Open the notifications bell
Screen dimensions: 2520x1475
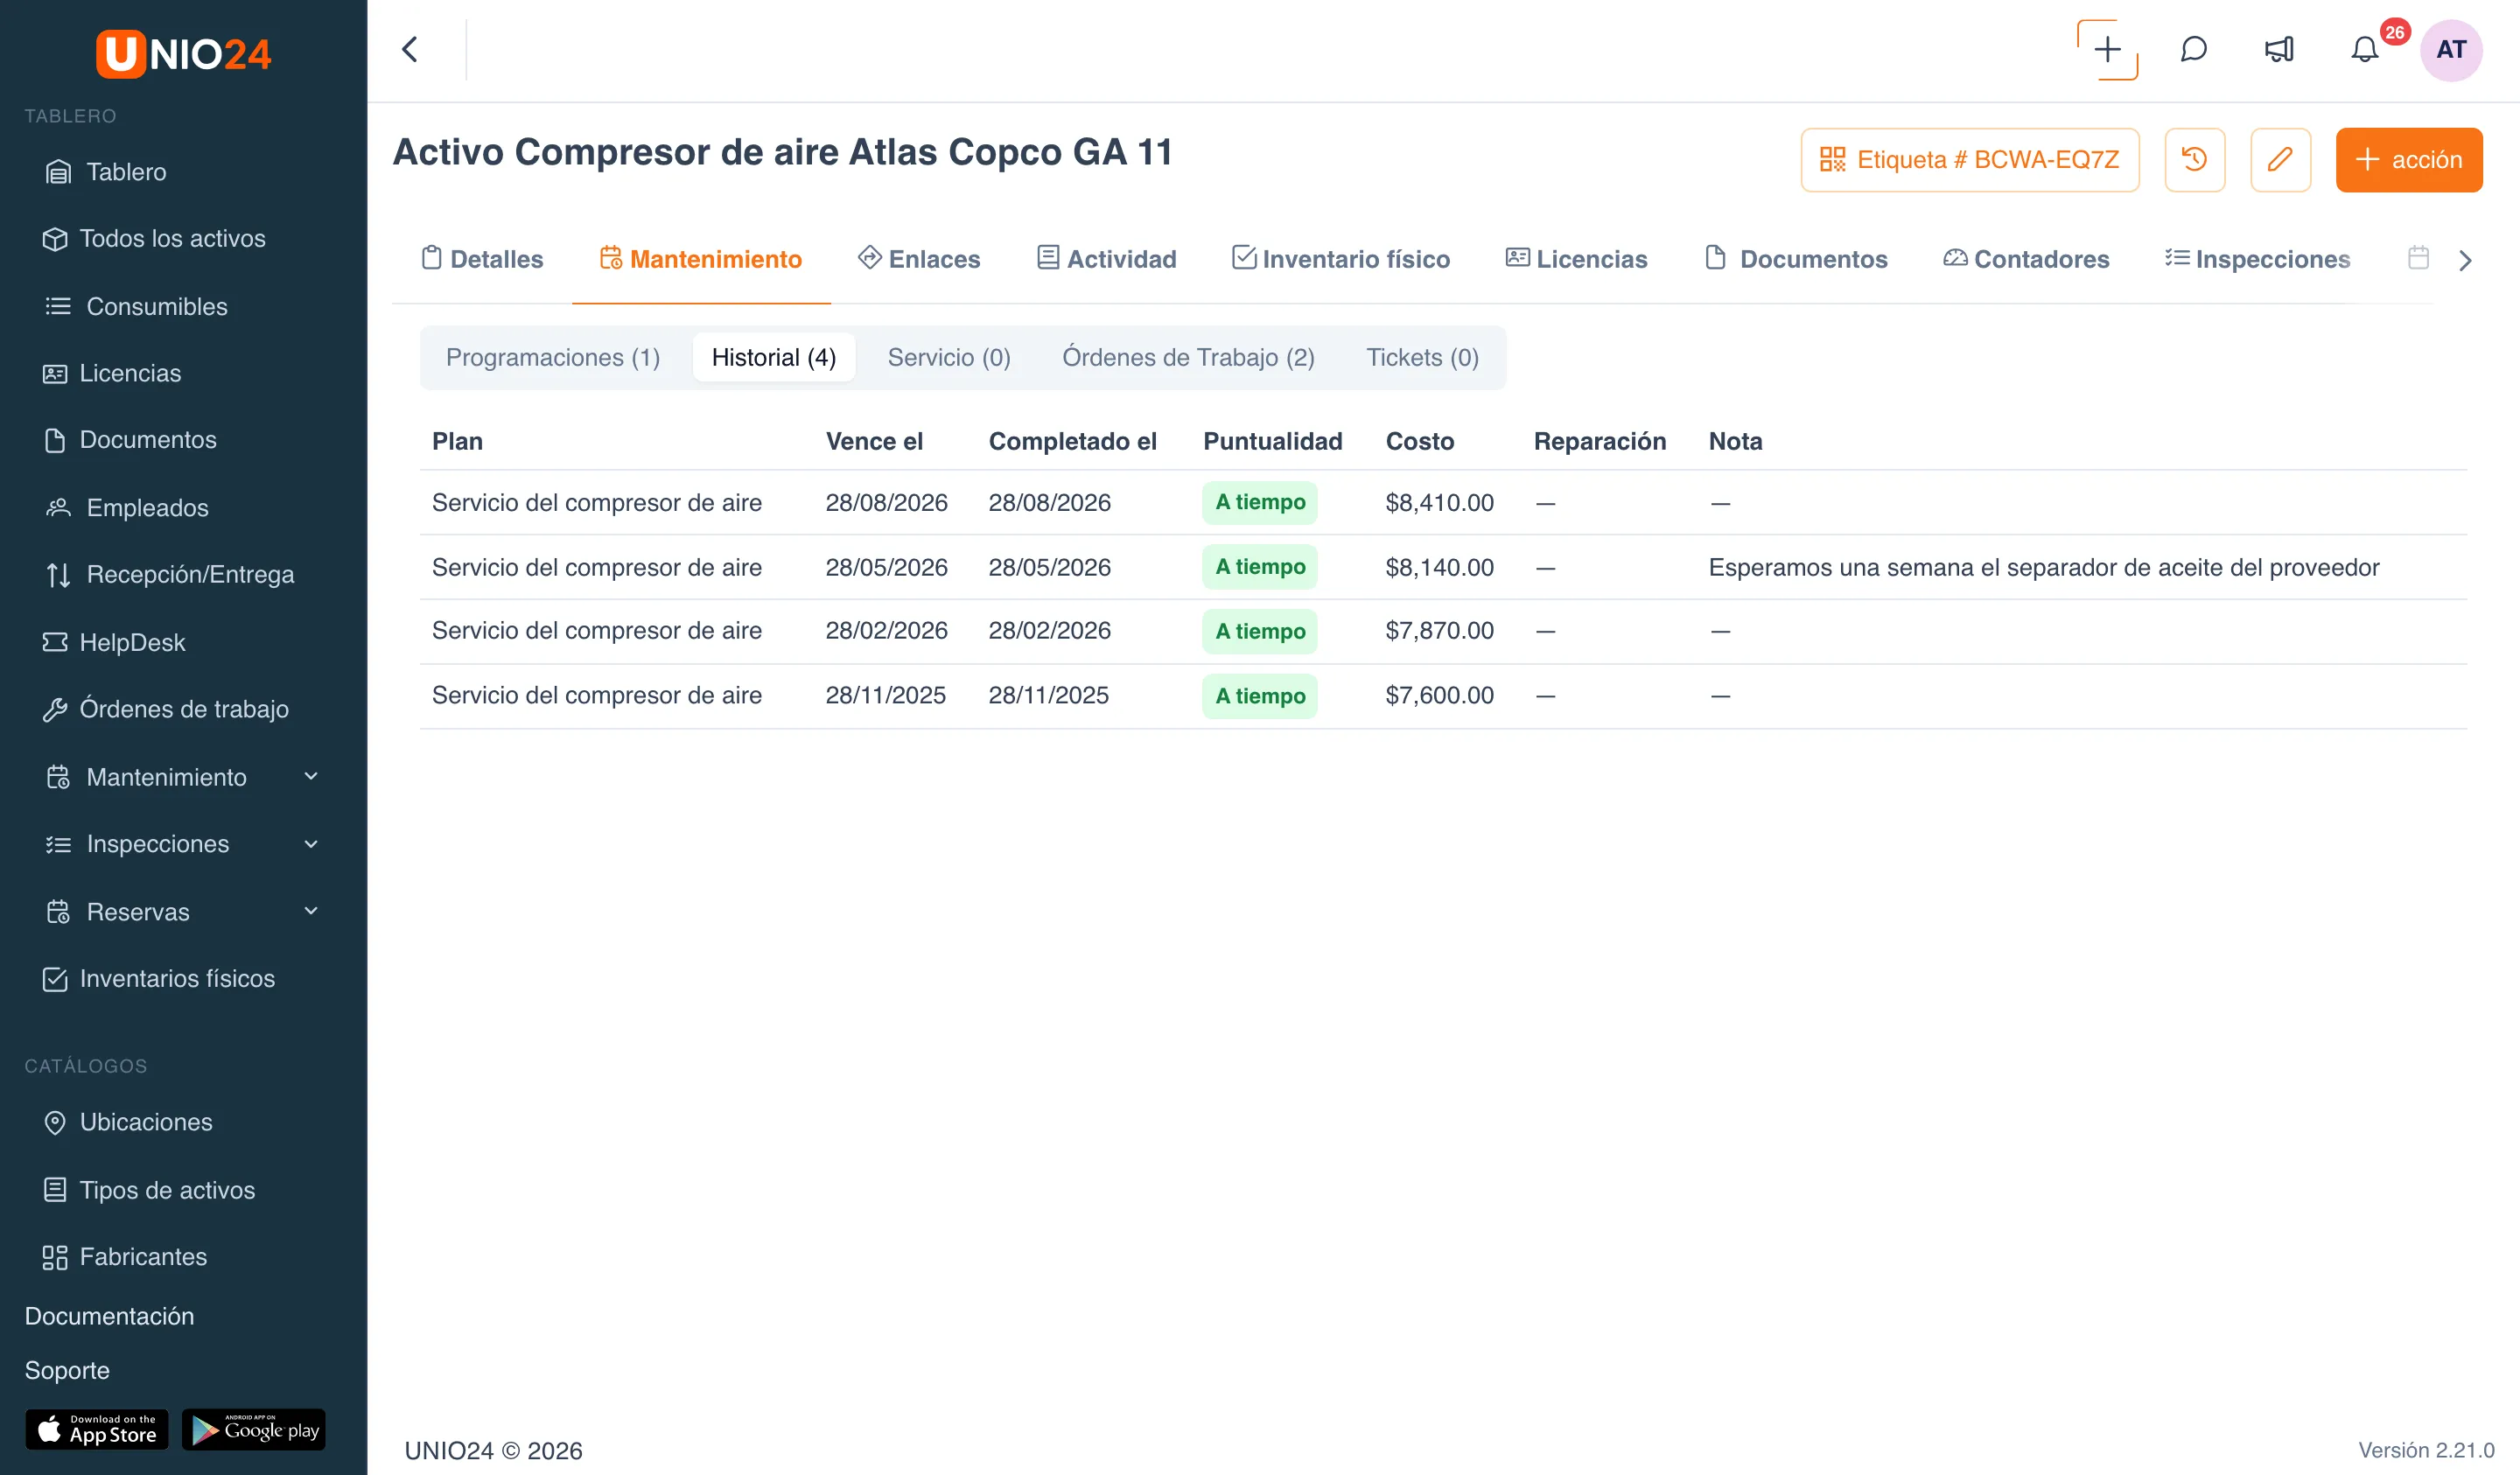[x=2365, y=49]
